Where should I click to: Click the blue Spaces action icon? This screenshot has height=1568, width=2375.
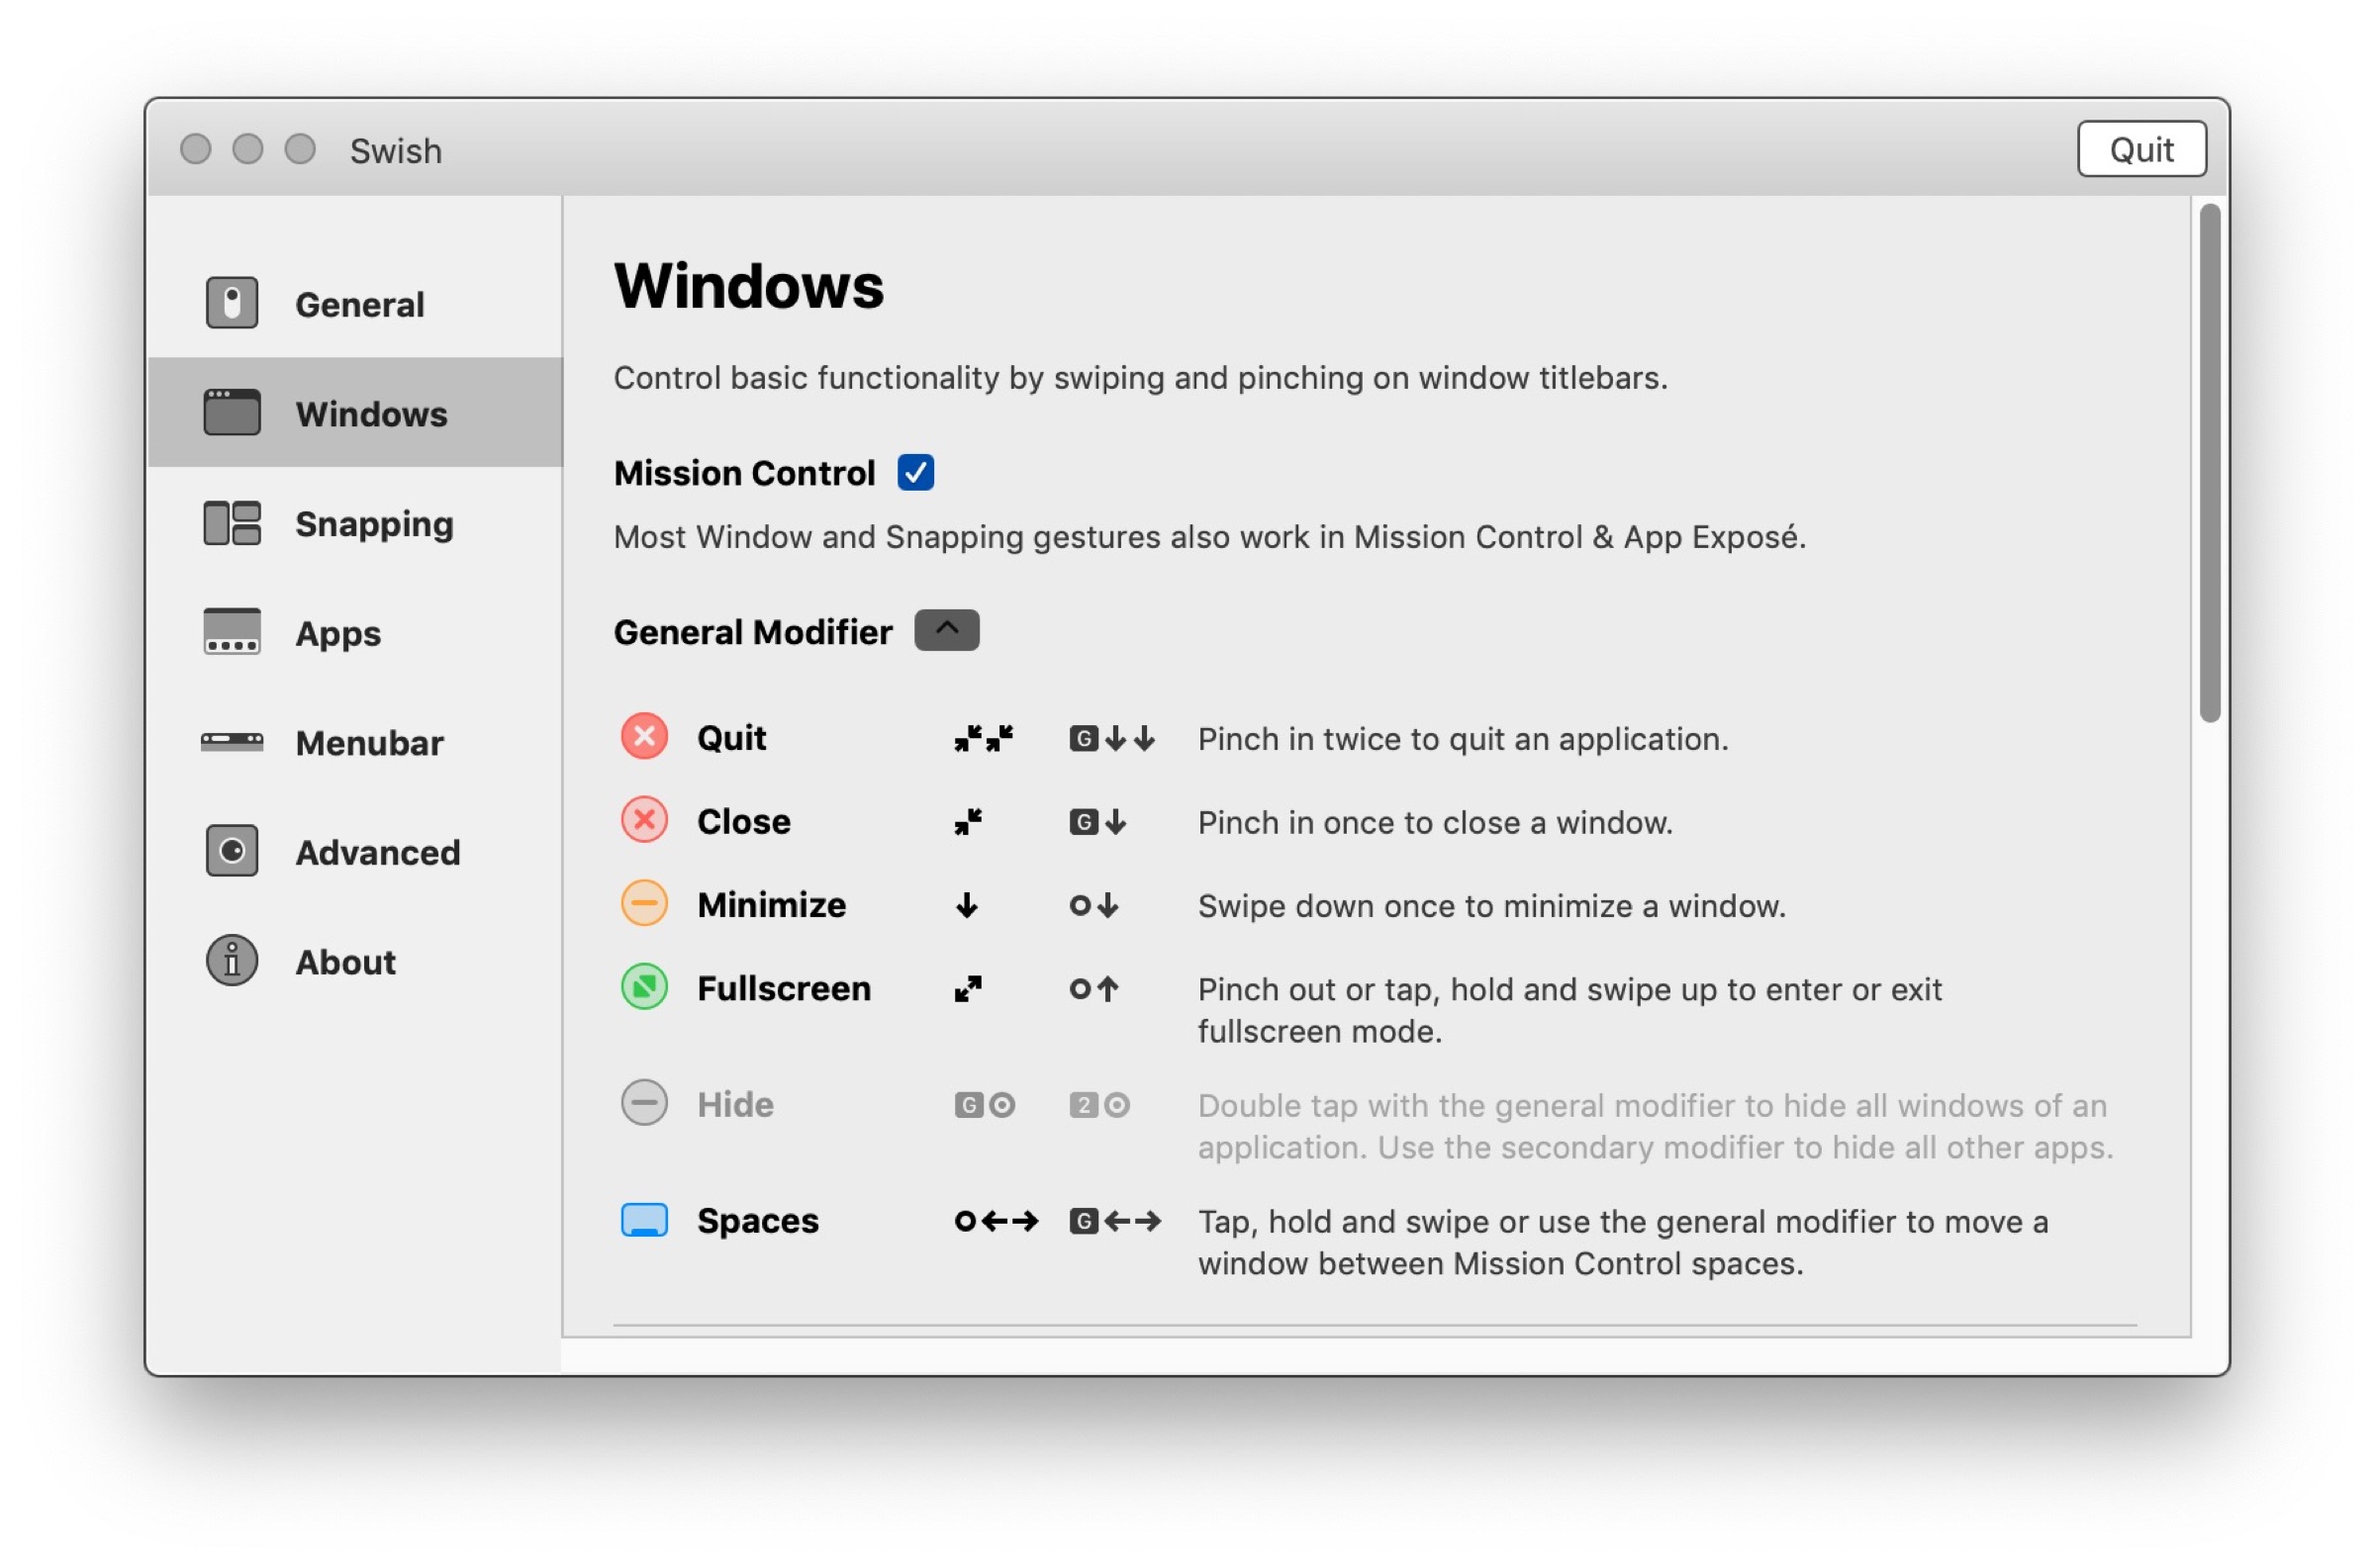[x=644, y=1220]
